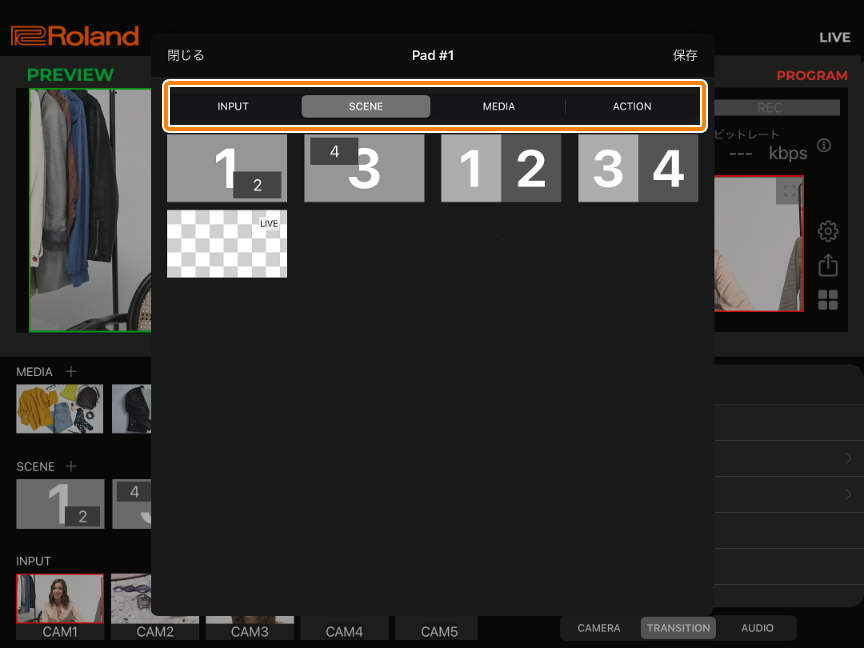This screenshot has height=650, width=866.
Task: Open the settings gear icon
Action: coord(828,231)
